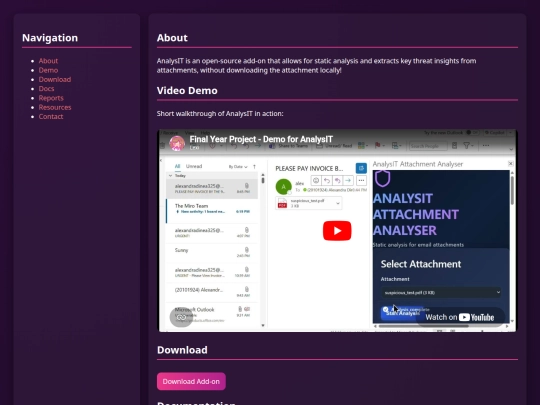The image size is (540, 405).
Task: Click the 'About' section heading in main content
Action: 172,38
